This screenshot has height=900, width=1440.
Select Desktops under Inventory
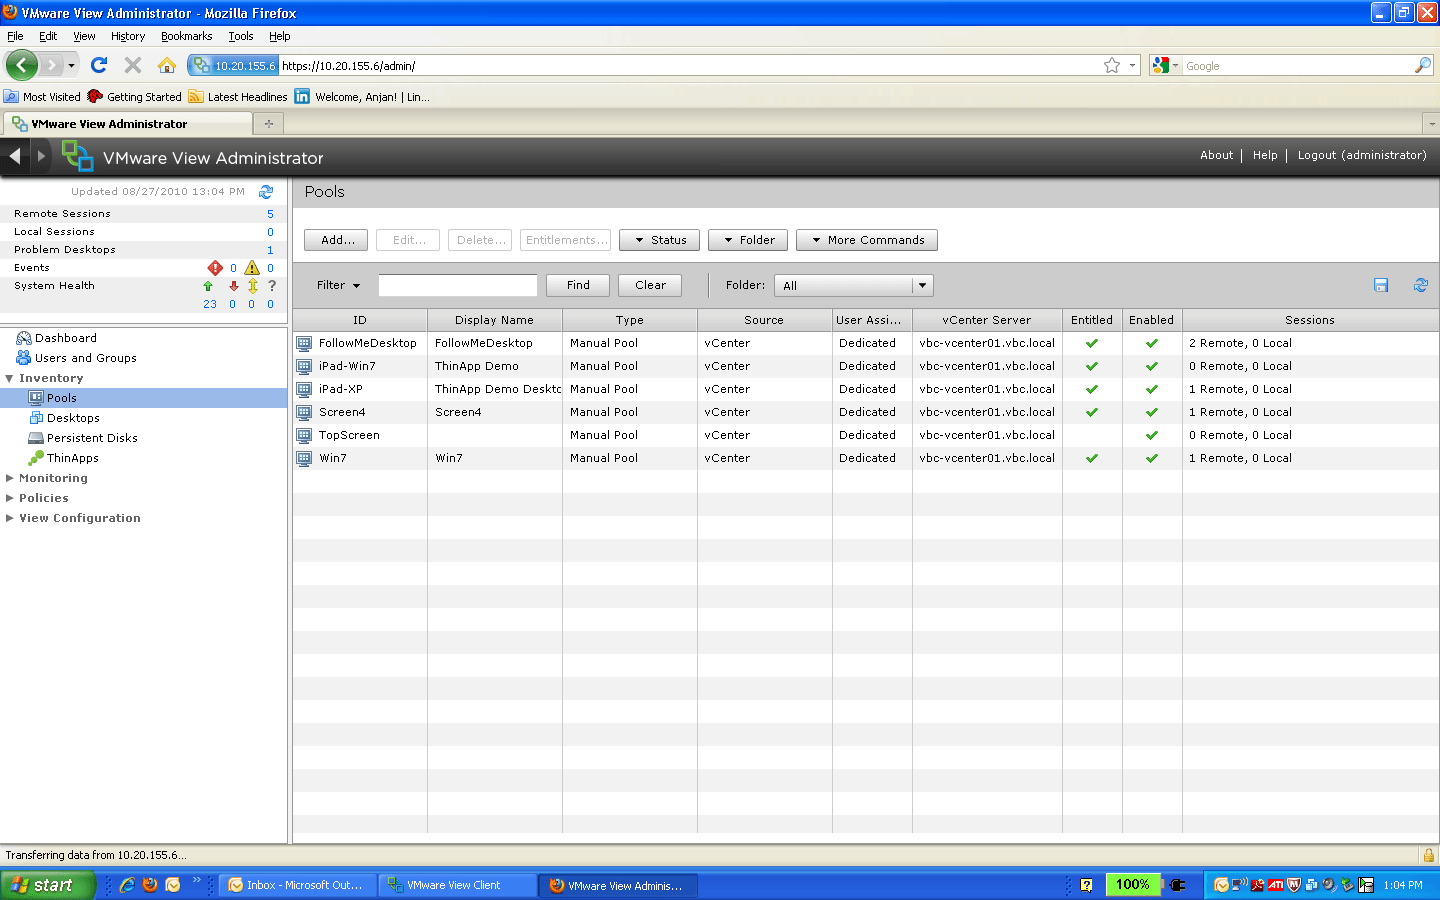pos(73,418)
